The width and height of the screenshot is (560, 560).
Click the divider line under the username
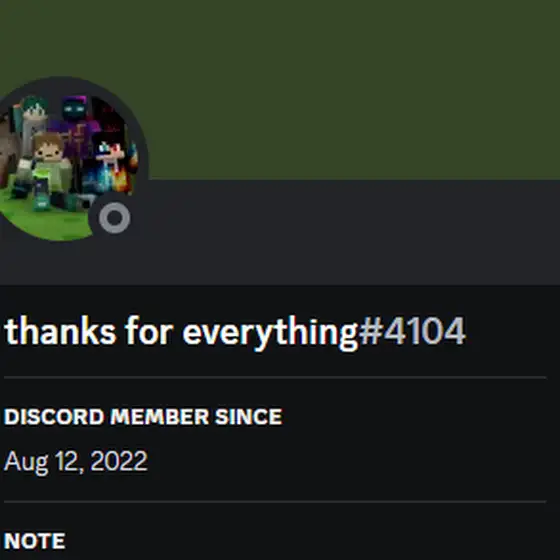275,377
